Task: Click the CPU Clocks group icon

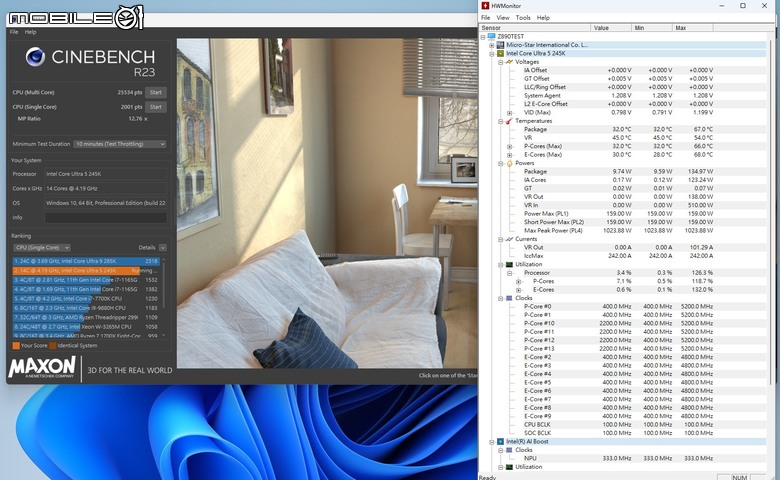Action: (x=509, y=298)
